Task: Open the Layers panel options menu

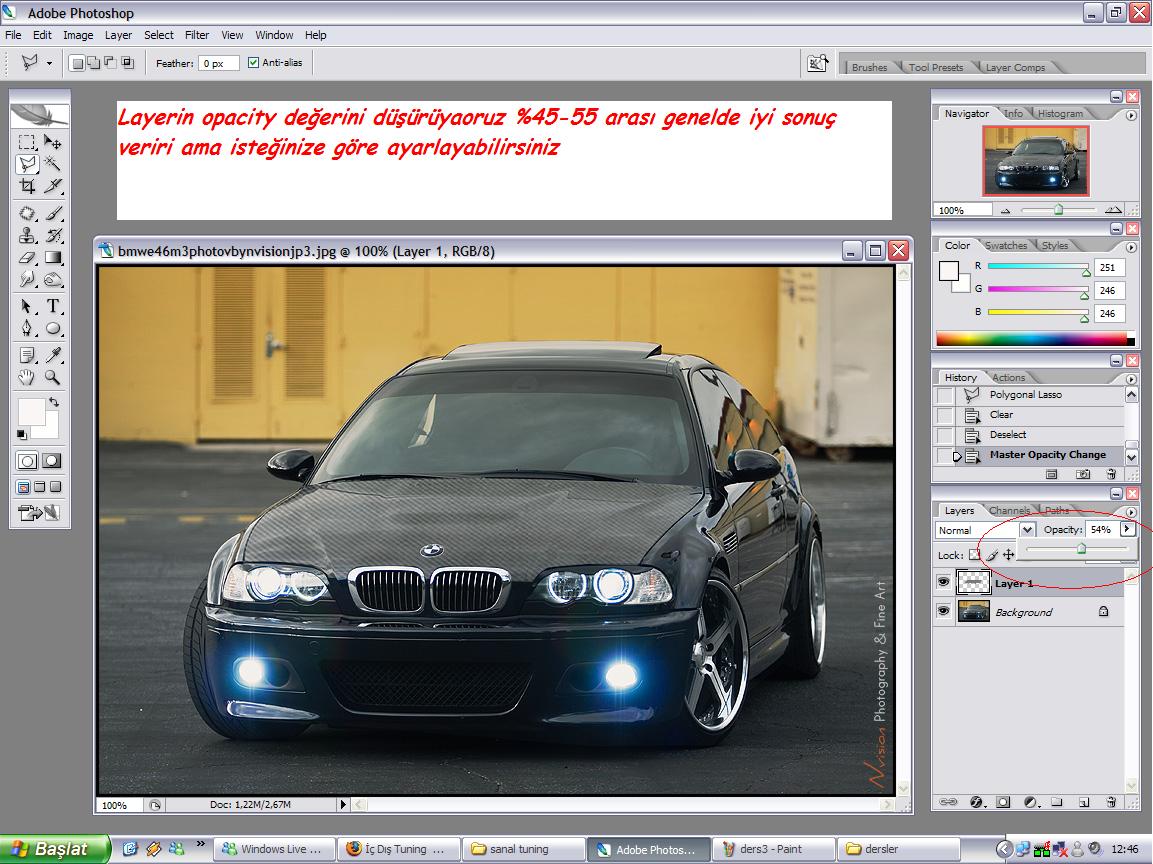Action: pyautogui.click(x=1131, y=512)
